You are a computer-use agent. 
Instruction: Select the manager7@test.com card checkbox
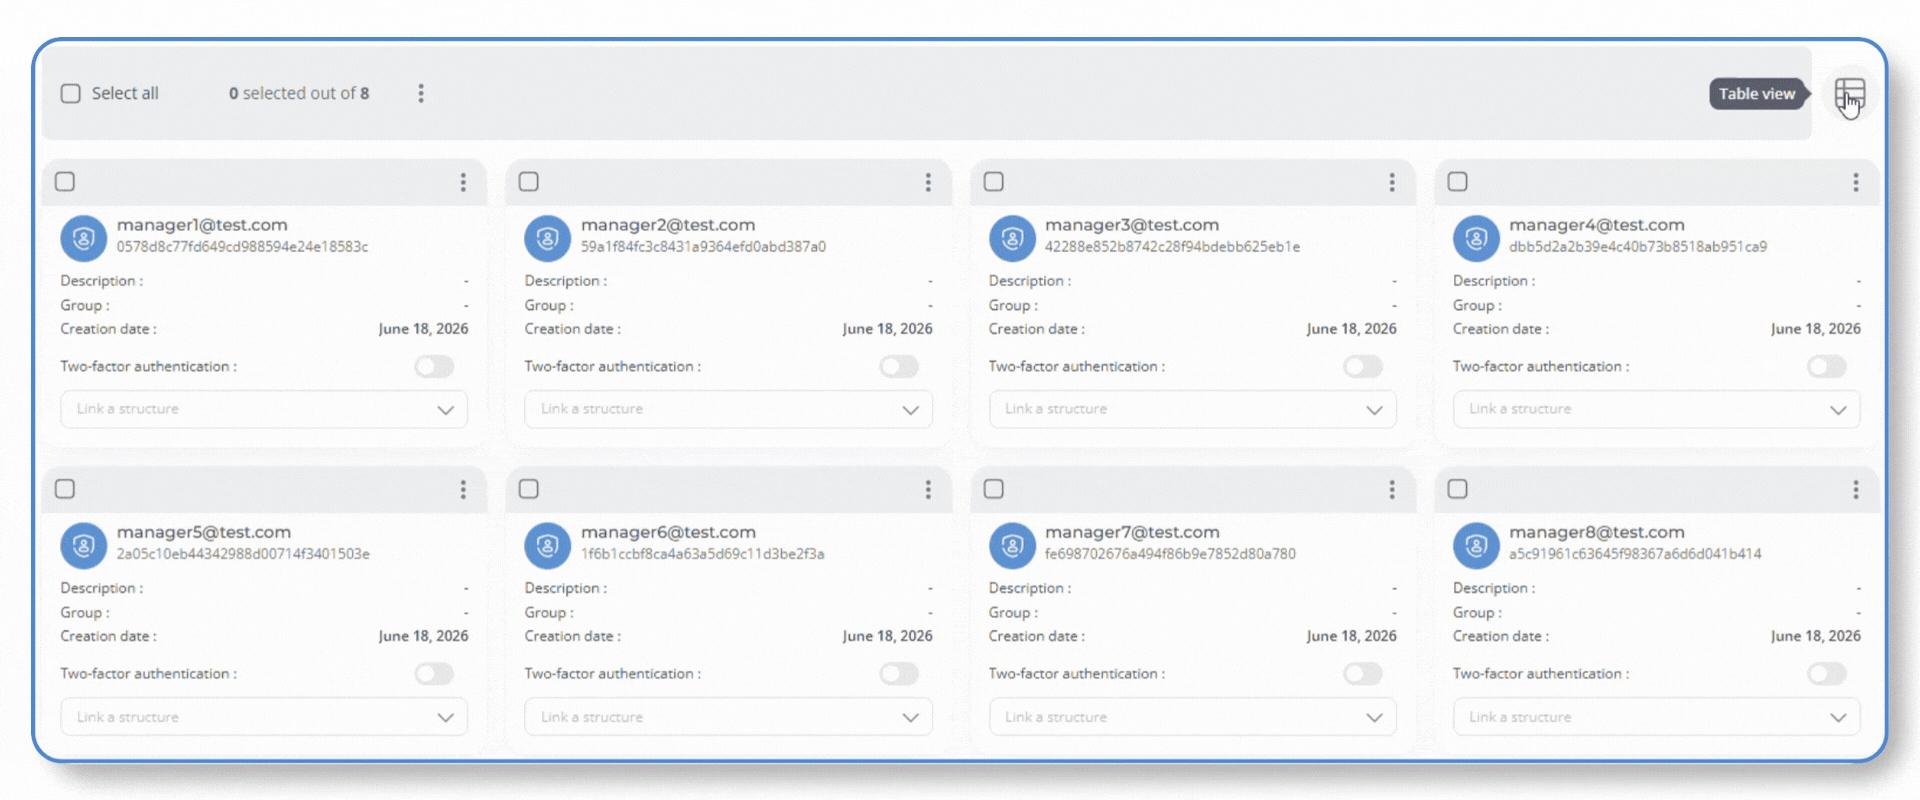[994, 488]
